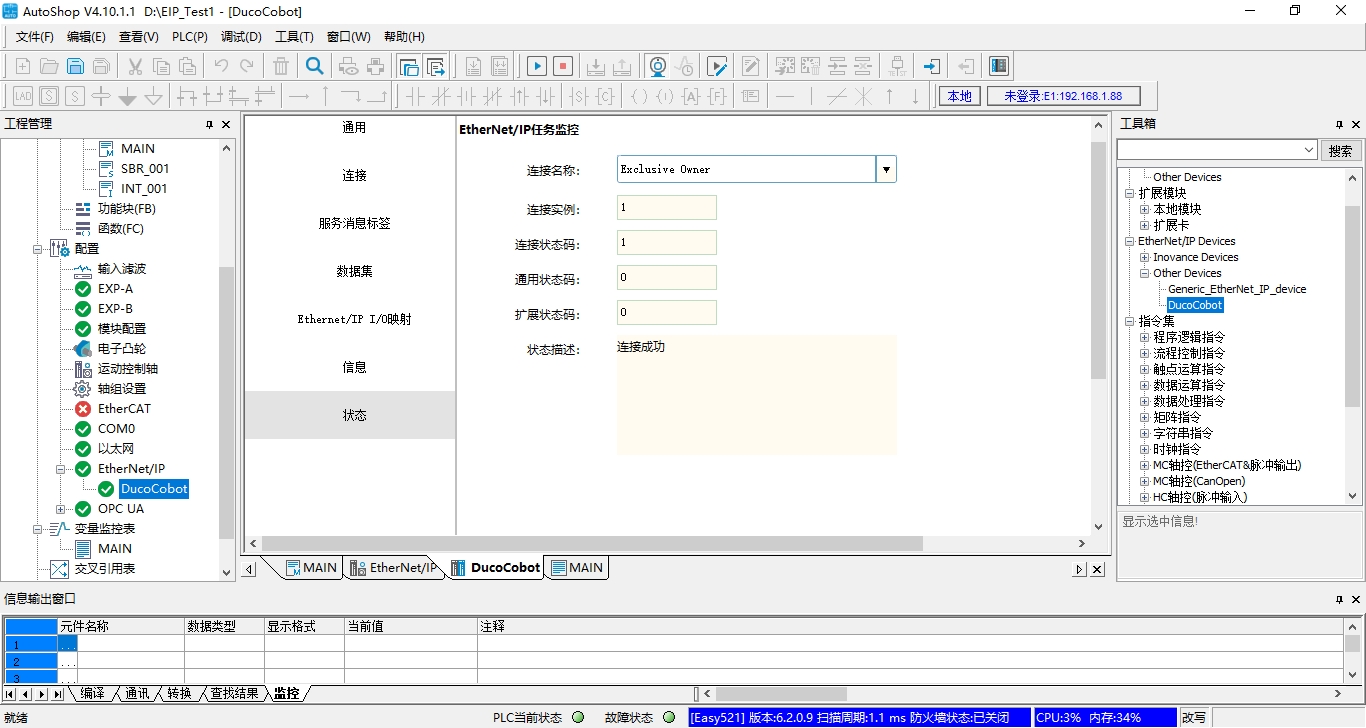Click the 故障状态 green indicator
The height and width of the screenshot is (728, 1366).
click(x=669, y=718)
